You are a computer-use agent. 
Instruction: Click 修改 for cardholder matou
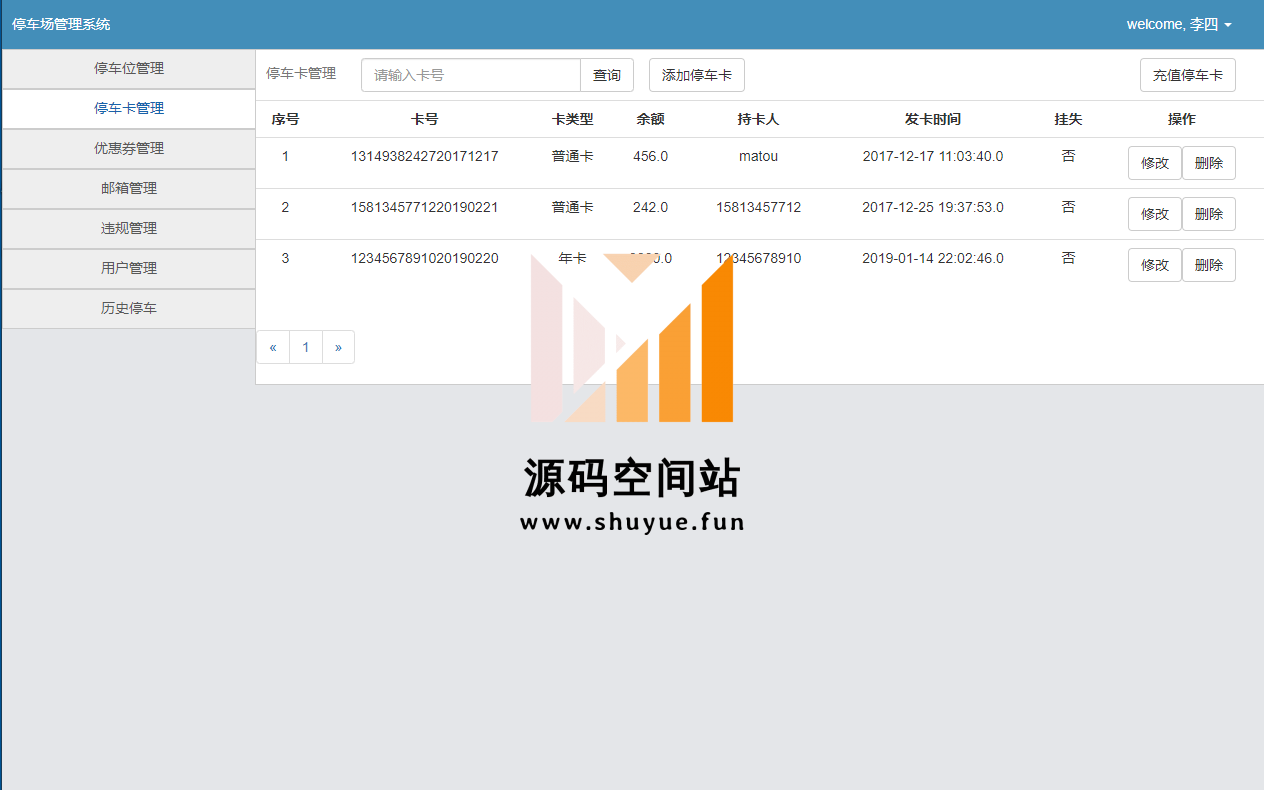pos(1155,163)
